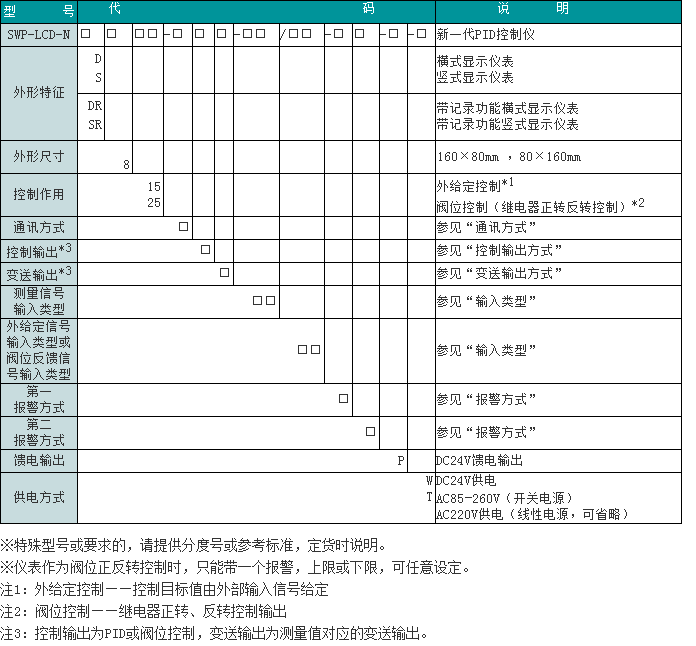The height and width of the screenshot is (646, 696).
Task: Click the 外形尺寸 row label
Action: click(39, 157)
